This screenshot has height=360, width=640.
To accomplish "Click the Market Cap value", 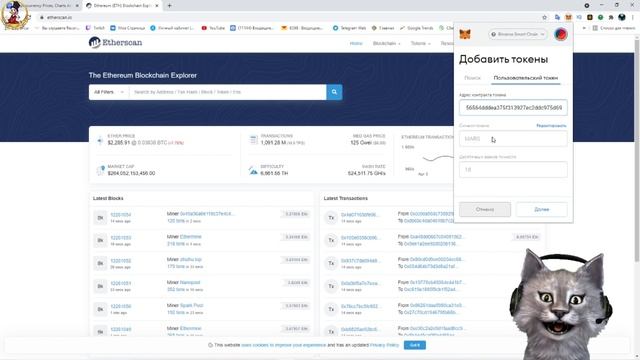I will 131,173.
